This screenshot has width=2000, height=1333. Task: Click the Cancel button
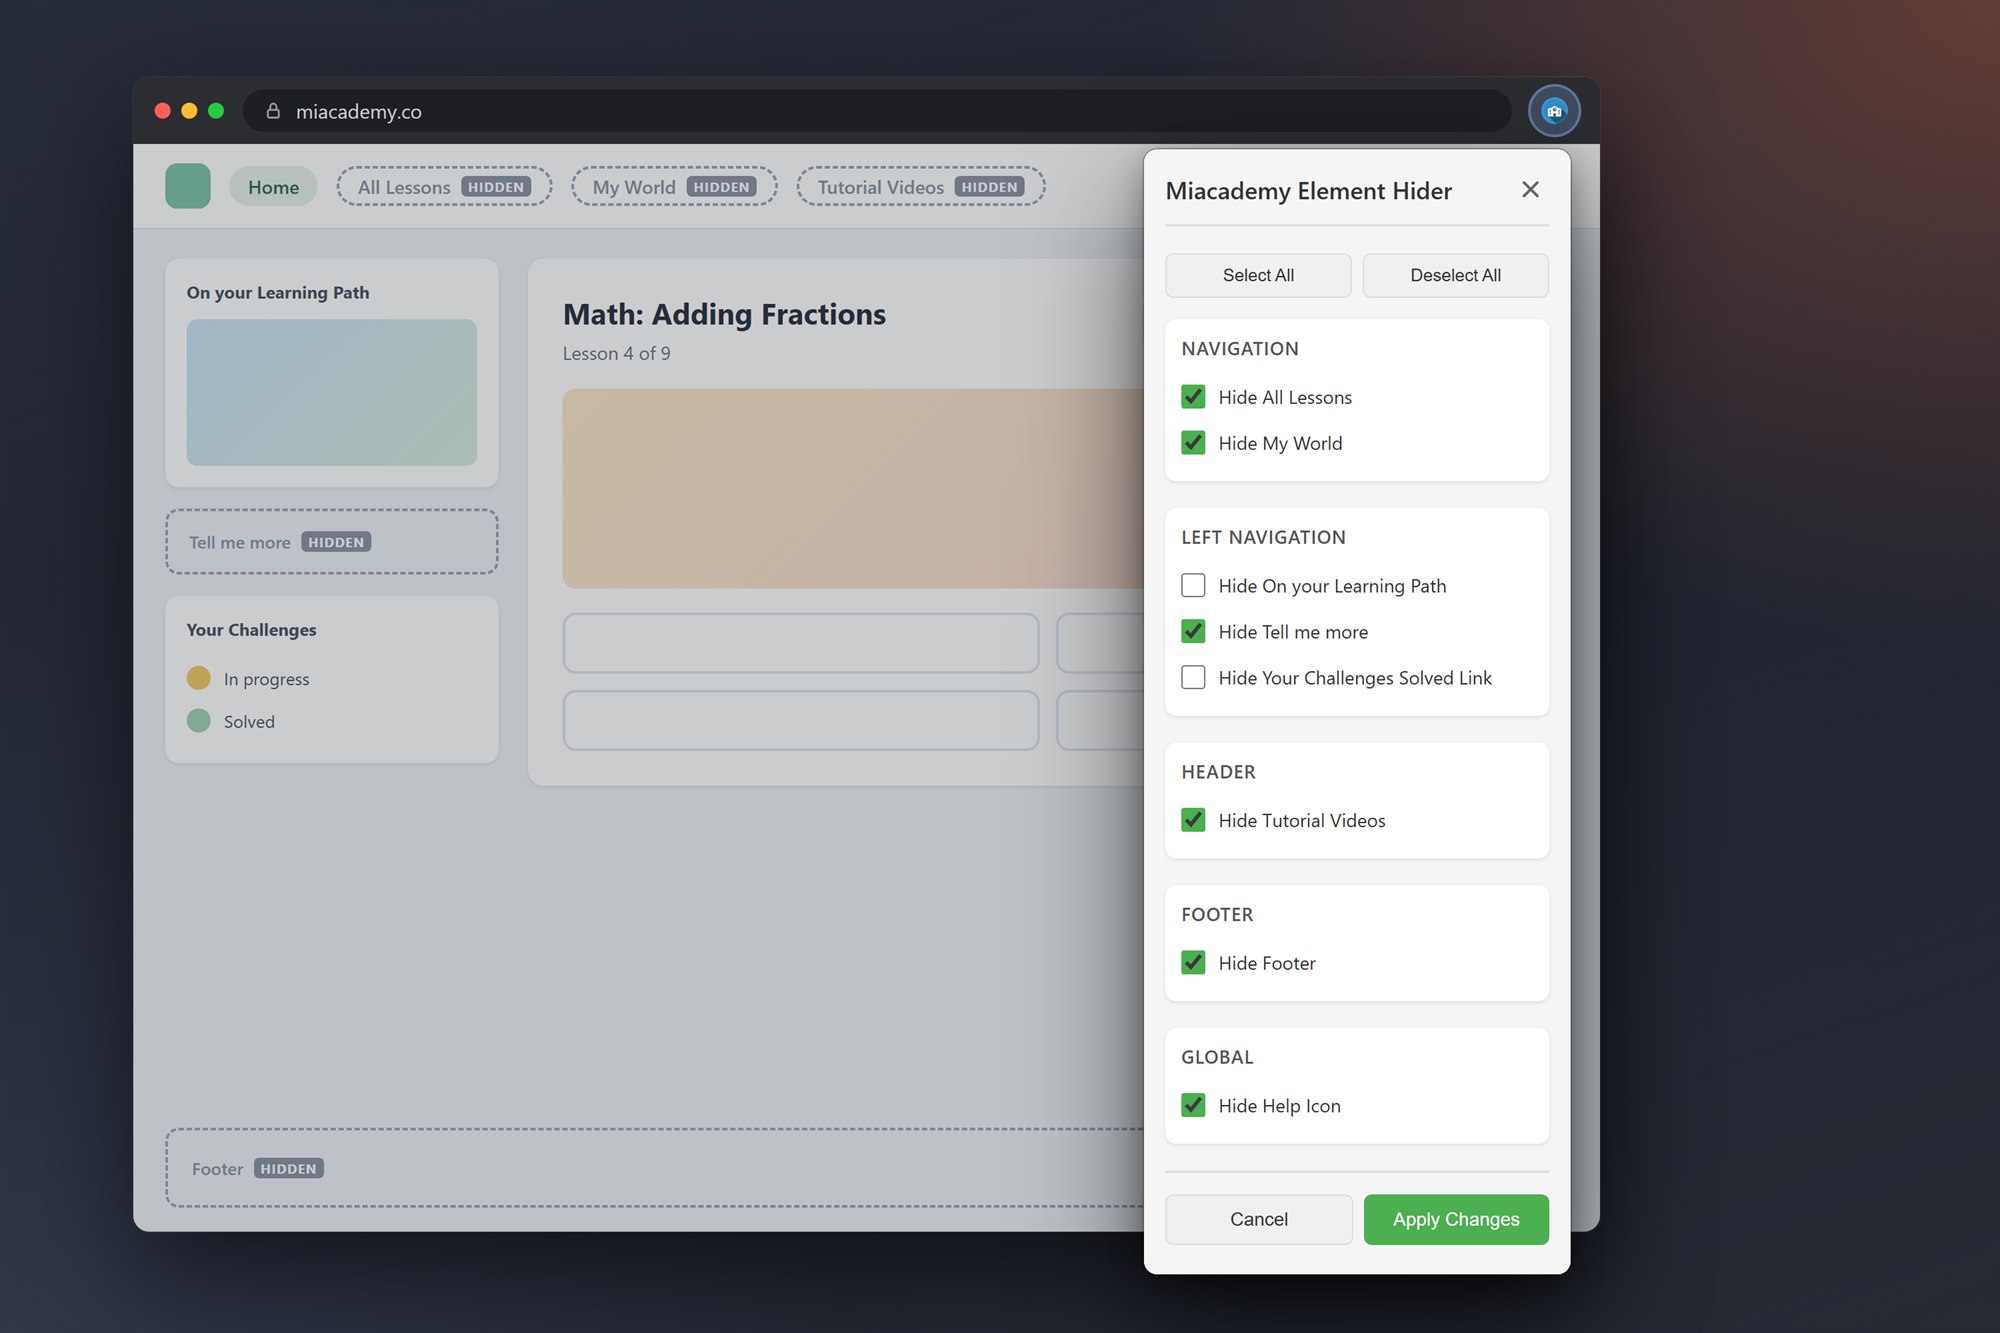tap(1258, 1219)
